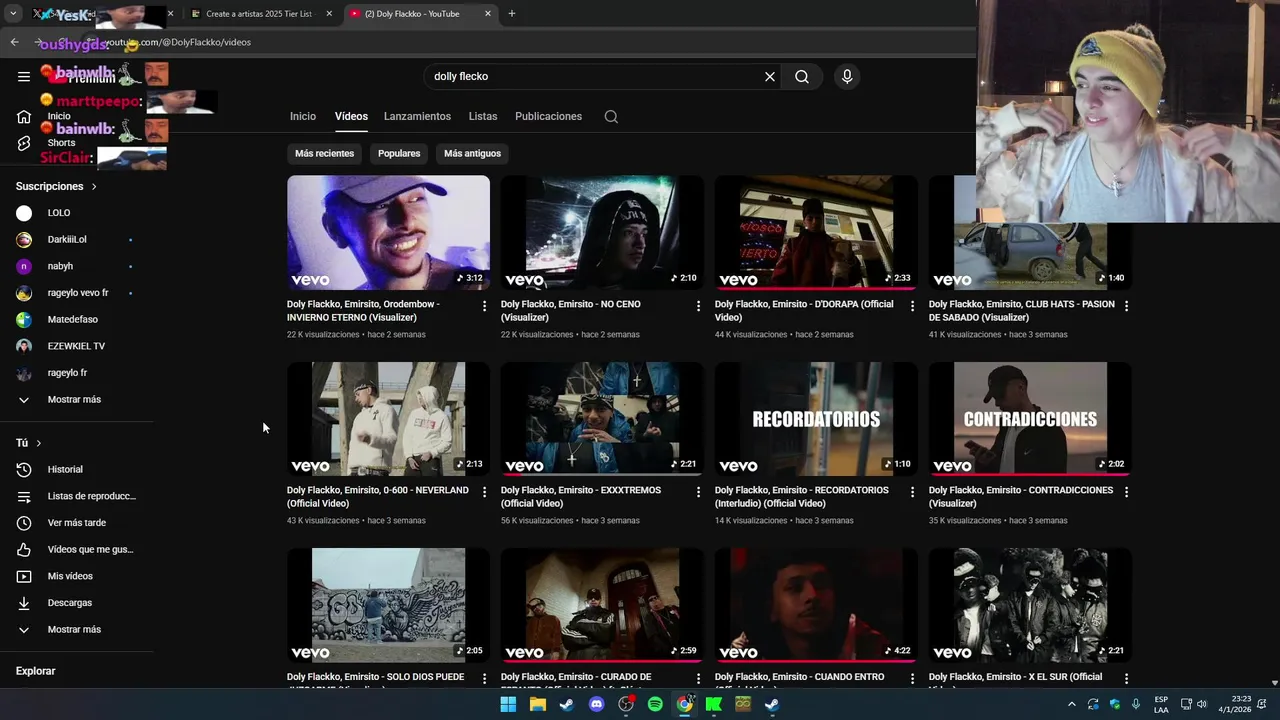Switch to Create a artistas Tier List tab
The height and width of the screenshot is (720, 1280).
pyautogui.click(x=260, y=14)
